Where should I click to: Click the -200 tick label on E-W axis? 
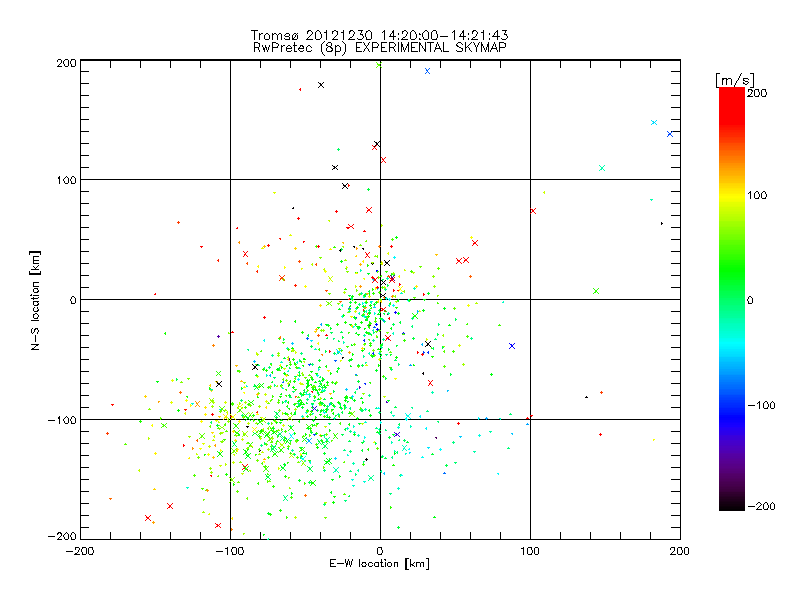pos(80,551)
